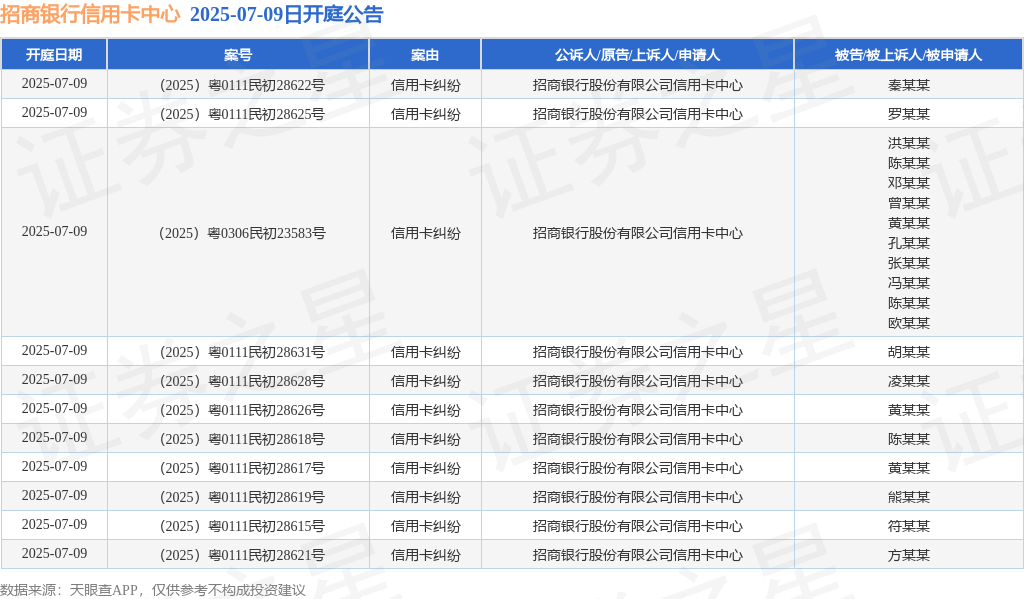Click defendant 符某某
1024x599 pixels.
pyautogui.click(x=908, y=526)
